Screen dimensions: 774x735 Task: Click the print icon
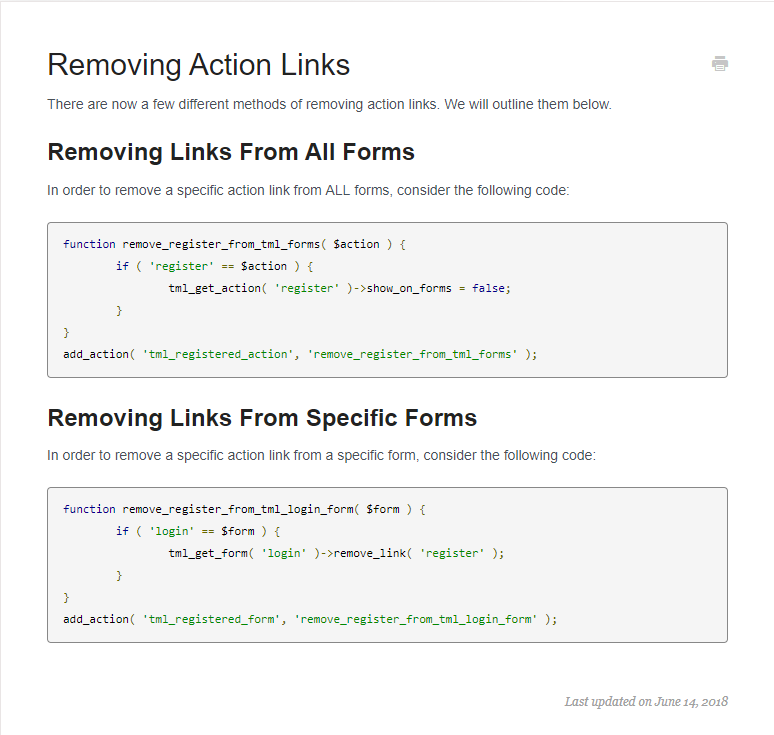(720, 64)
